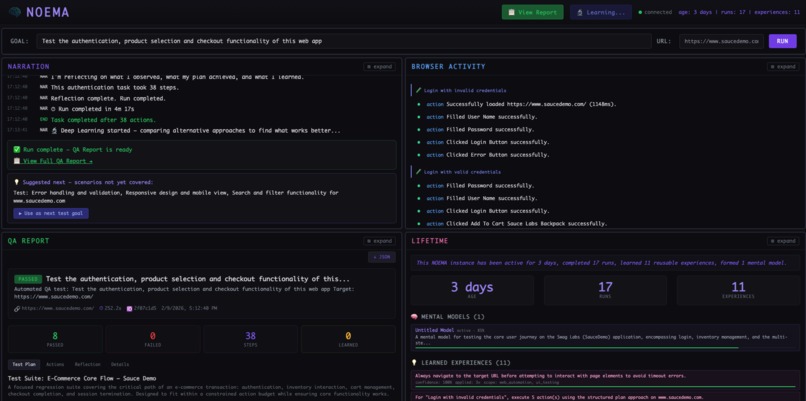Click the 11 EXPERIENCES stat card

pos(738,290)
